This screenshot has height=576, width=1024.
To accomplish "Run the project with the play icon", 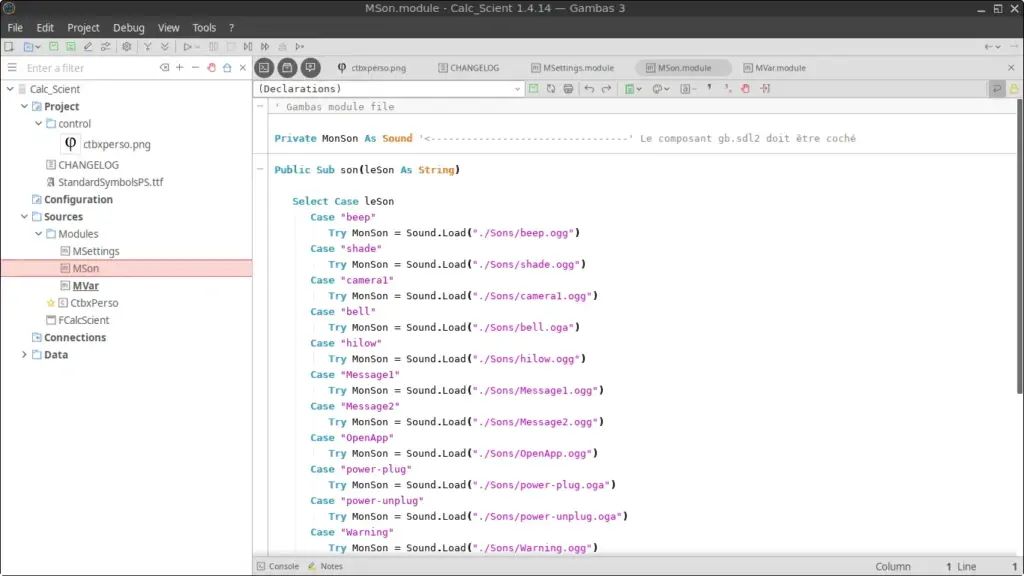I will pyautogui.click(x=187, y=46).
